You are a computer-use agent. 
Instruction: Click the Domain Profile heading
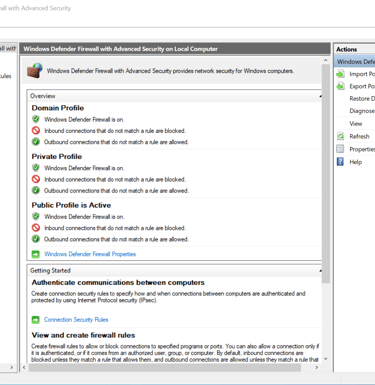(58, 108)
